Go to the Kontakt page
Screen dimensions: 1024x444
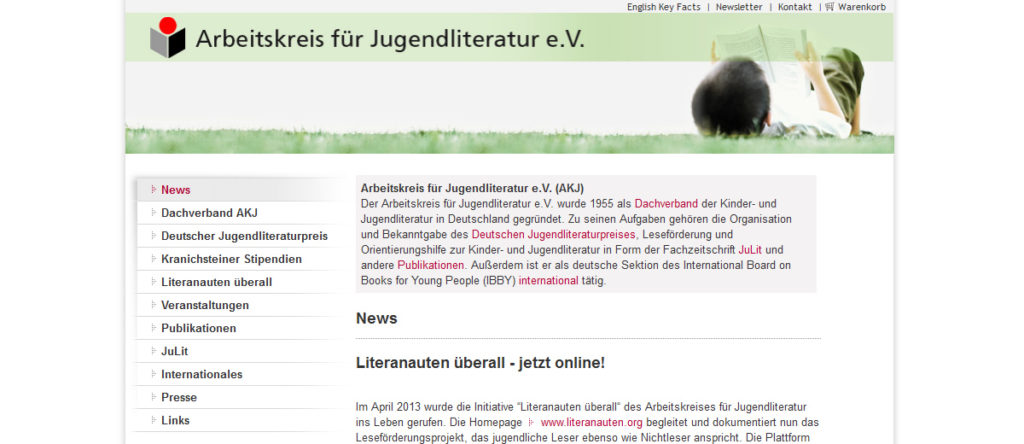tap(795, 7)
